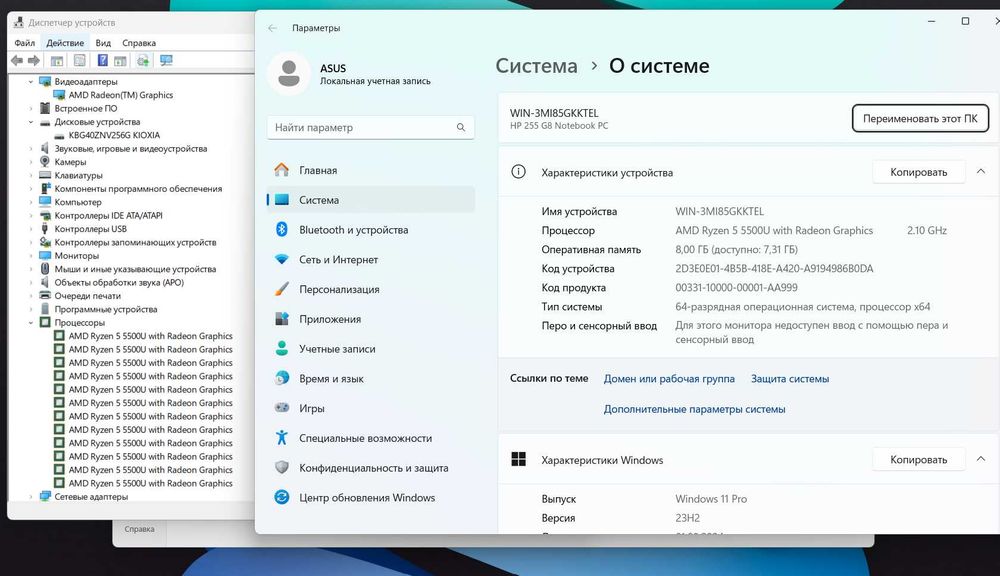1000x576 pixels.
Task: Click the back arrow in Параметры window
Action: pos(272,28)
